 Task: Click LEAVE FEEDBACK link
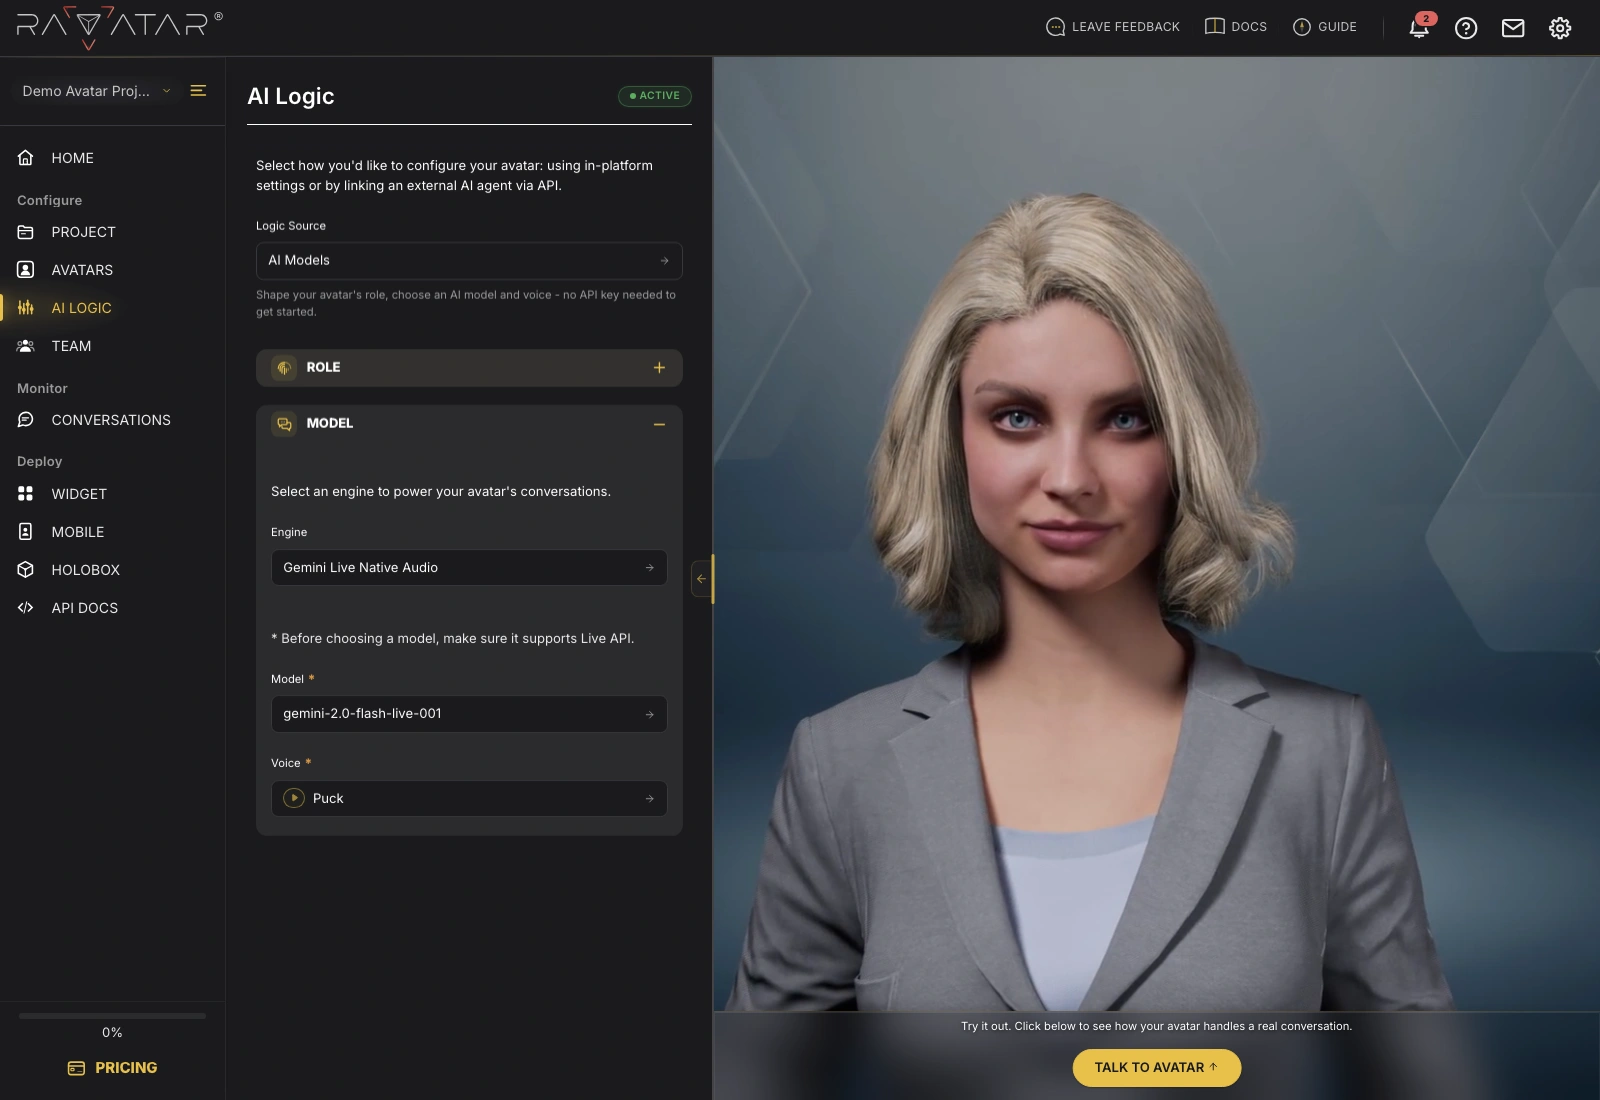pyautogui.click(x=1126, y=27)
